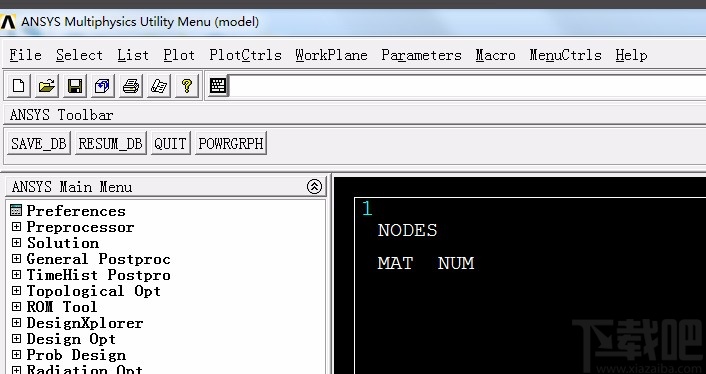
Task: Select the General Postproc label
Action: [99, 259]
